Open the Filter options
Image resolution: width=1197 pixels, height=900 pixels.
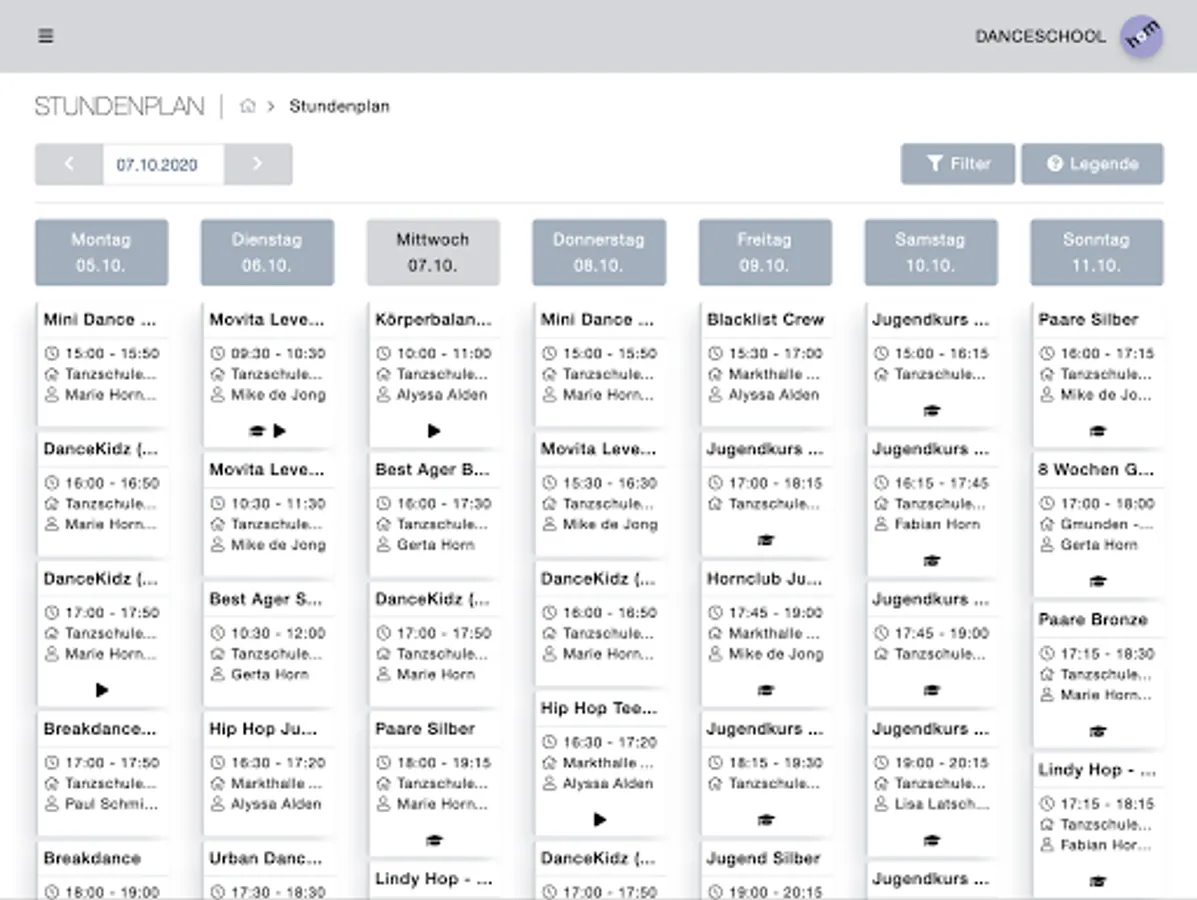tap(957, 163)
